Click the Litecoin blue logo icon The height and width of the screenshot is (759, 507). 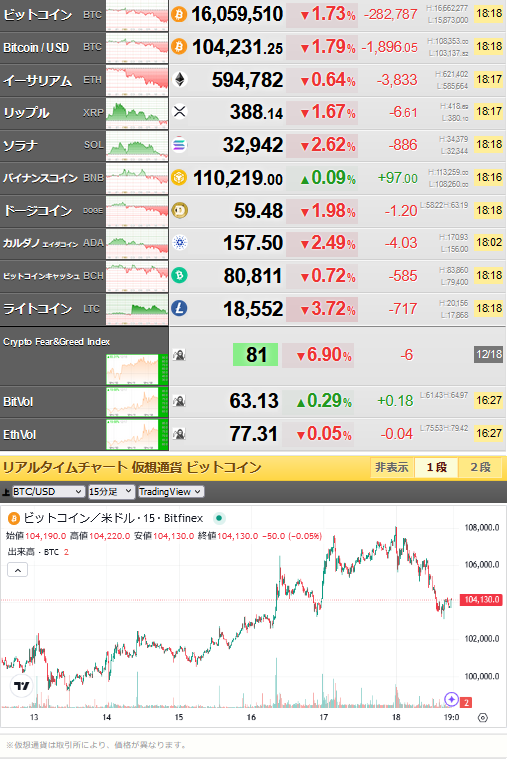pyautogui.click(x=179, y=308)
